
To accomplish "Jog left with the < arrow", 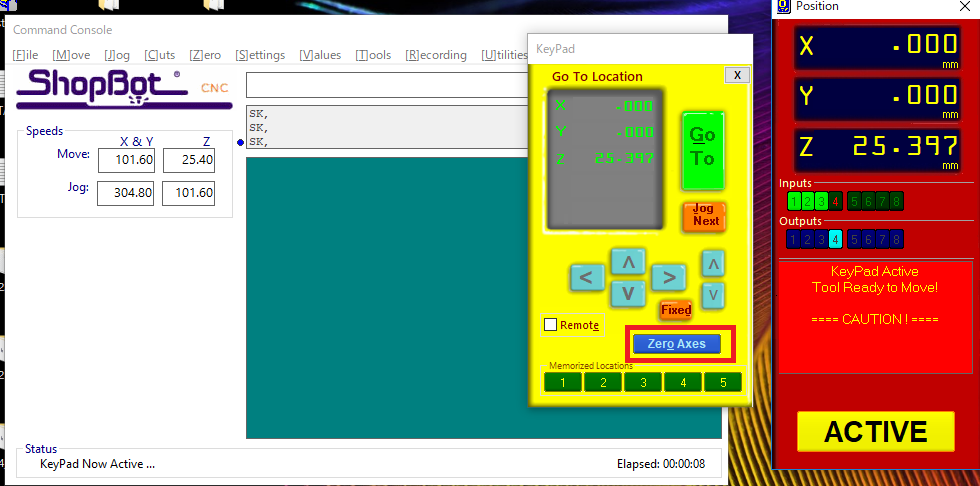I will pos(587,277).
